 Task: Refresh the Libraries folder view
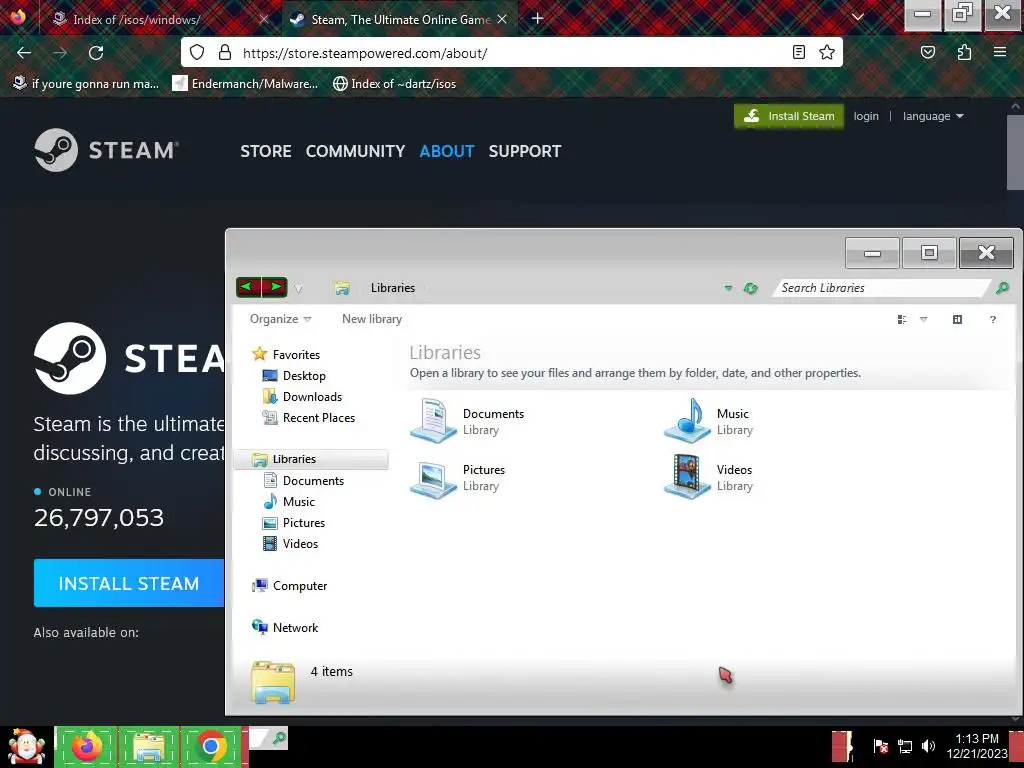[x=751, y=288]
